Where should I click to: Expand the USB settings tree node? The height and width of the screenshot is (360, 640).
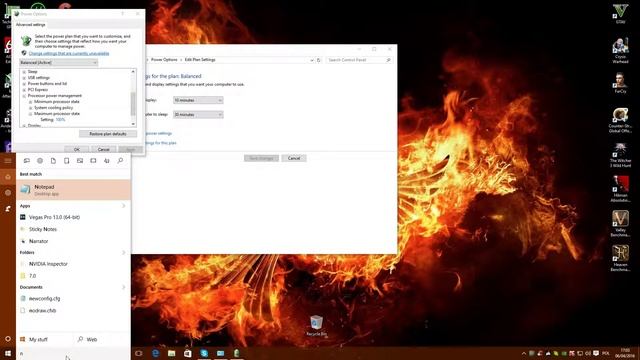tap(24, 78)
